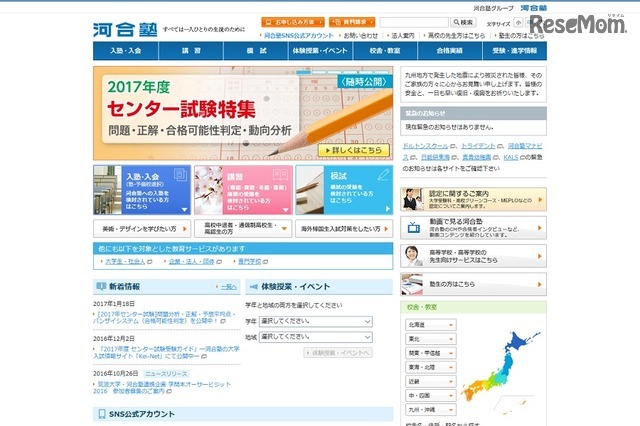Click the small (小) text size button
The height and width of the screenshot is (426, 640).
click(x=519, y=21)
